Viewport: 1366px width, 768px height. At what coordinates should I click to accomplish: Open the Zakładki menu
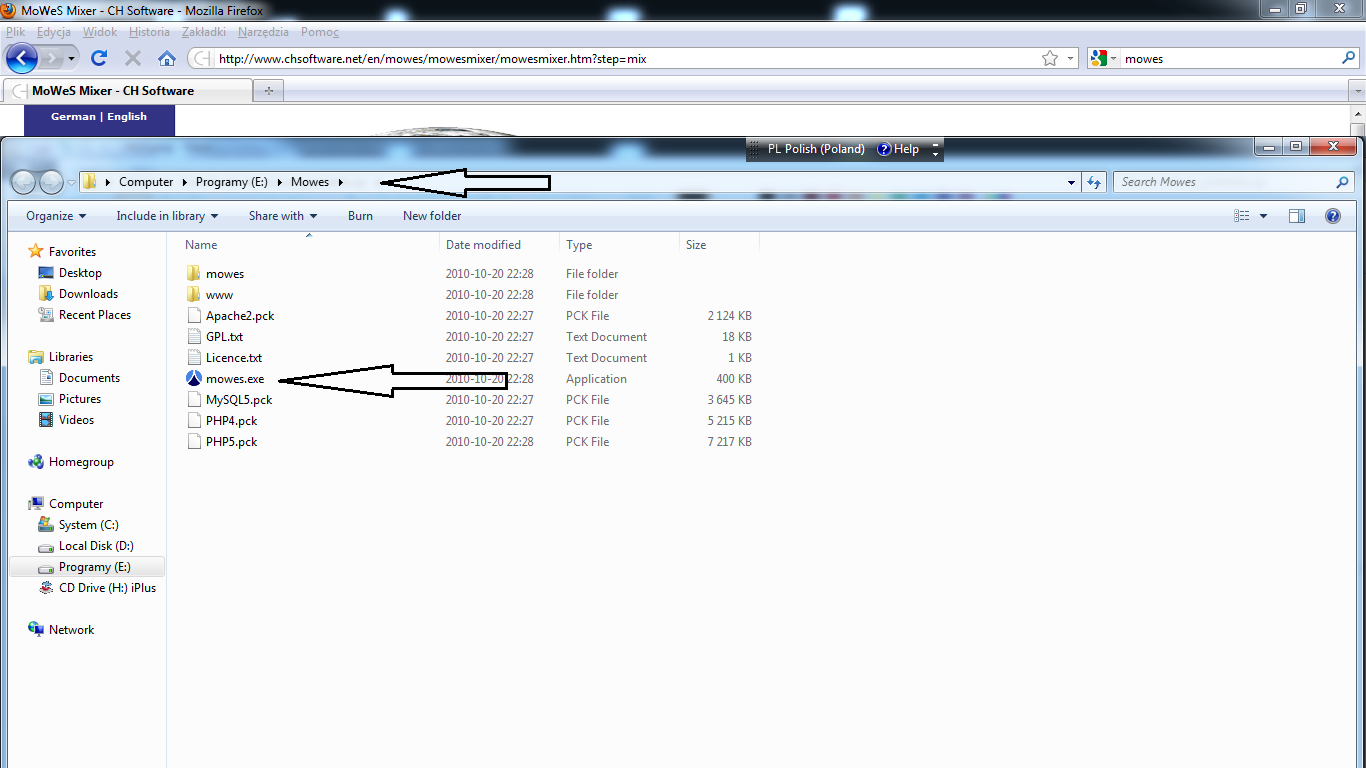(x=204, y=32)
